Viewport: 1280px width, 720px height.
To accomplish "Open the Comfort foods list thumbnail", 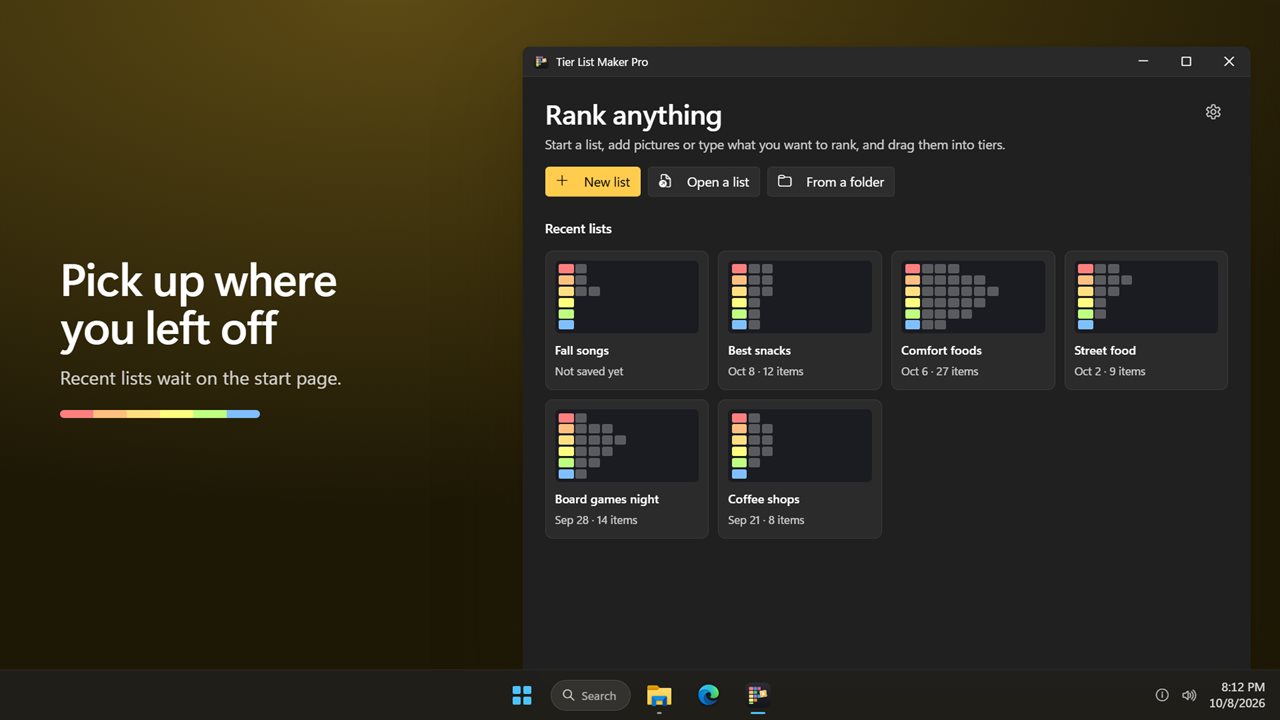I will 973,297.
